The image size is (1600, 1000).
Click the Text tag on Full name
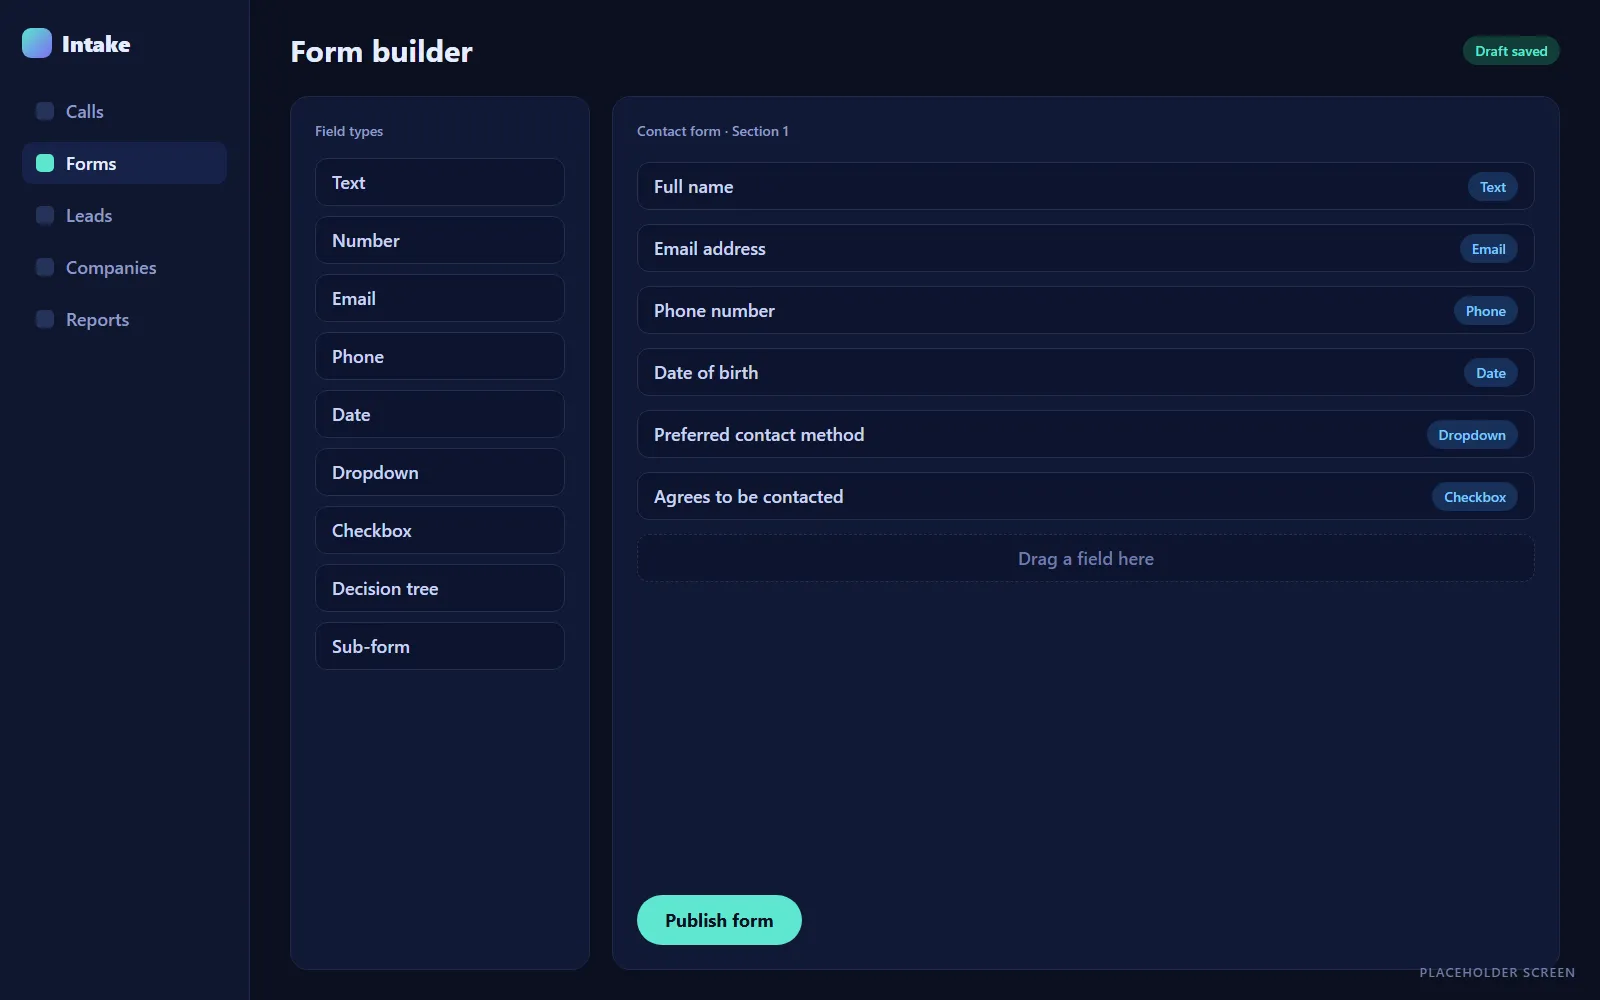[1493, 187]
